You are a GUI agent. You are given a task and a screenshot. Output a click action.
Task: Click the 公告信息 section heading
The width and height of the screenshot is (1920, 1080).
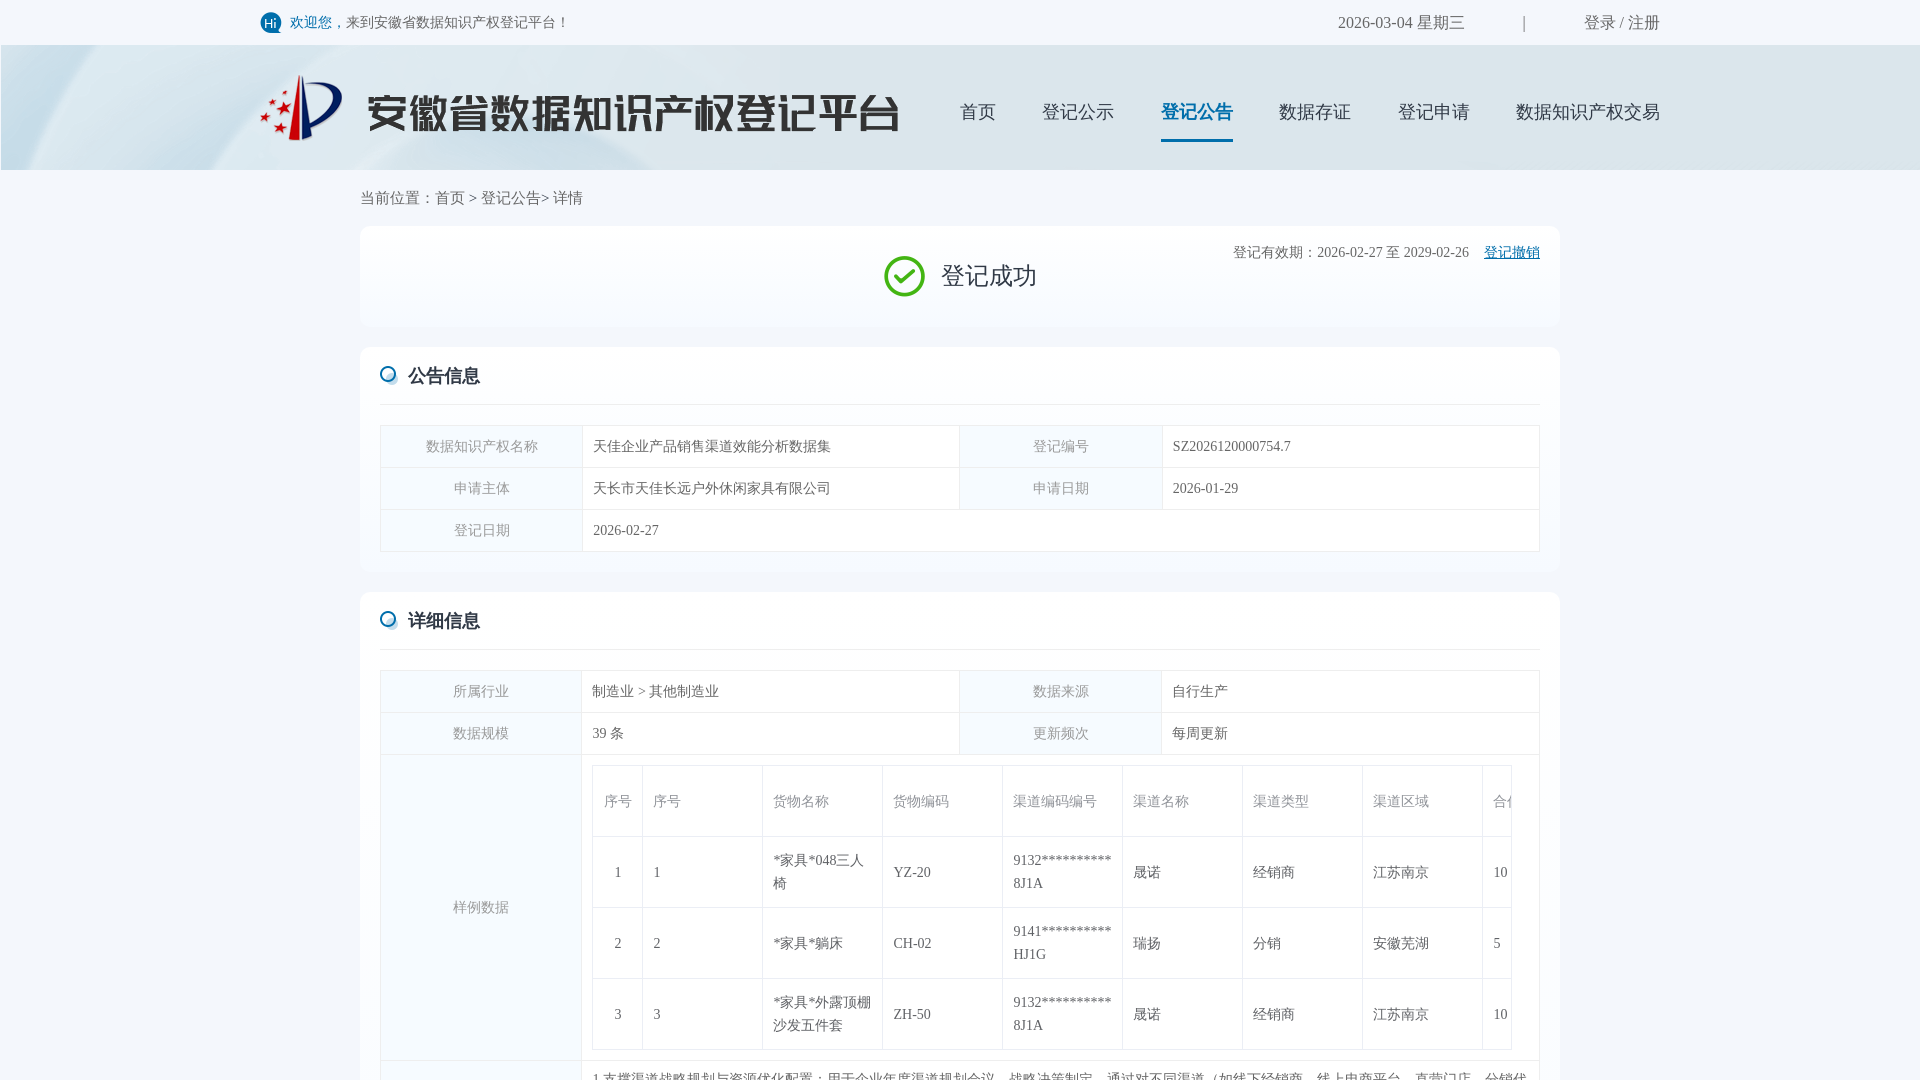(x=444, y=376)
